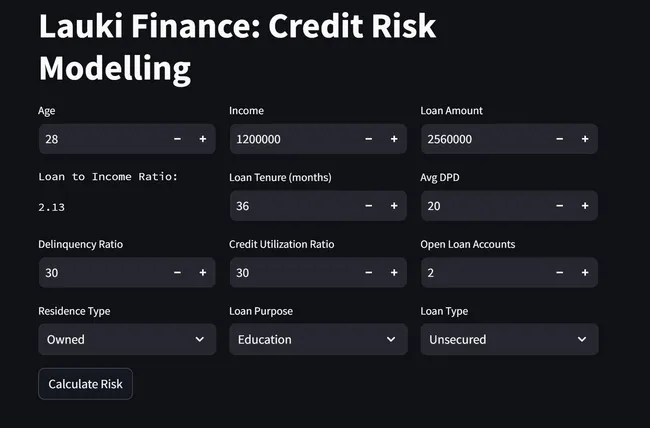Open the Residence Type dropdown
Image resolution: width=650 pixels, height=428 pixels.
126,339
